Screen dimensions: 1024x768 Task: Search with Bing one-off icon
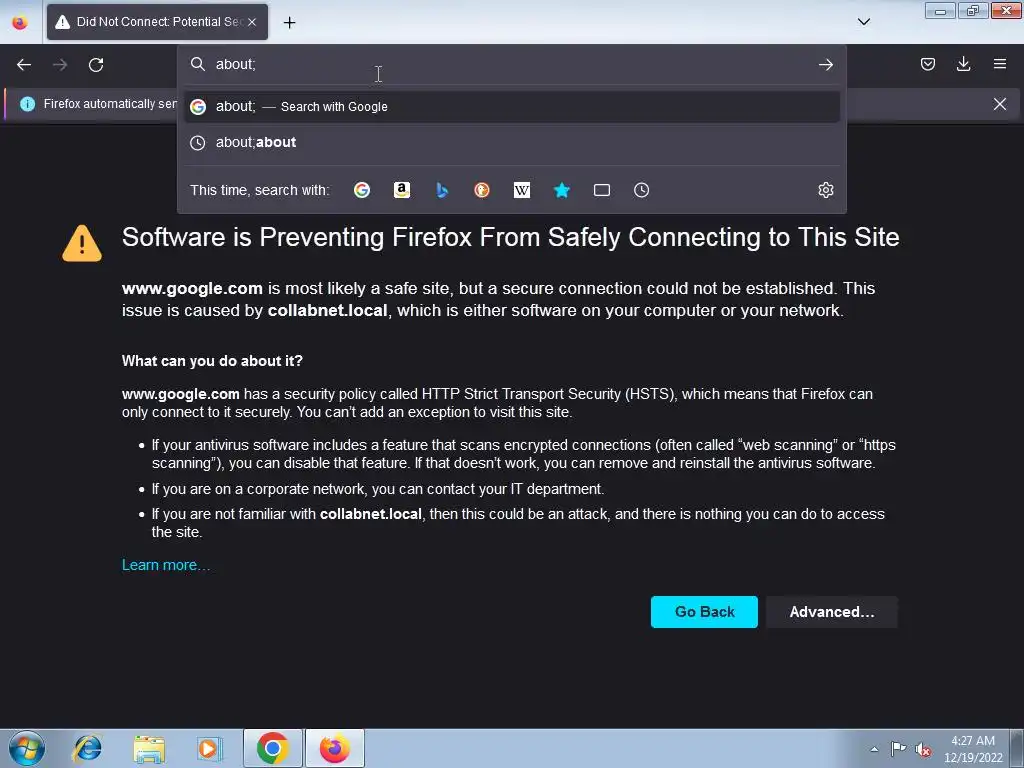(x=442, y=190)
